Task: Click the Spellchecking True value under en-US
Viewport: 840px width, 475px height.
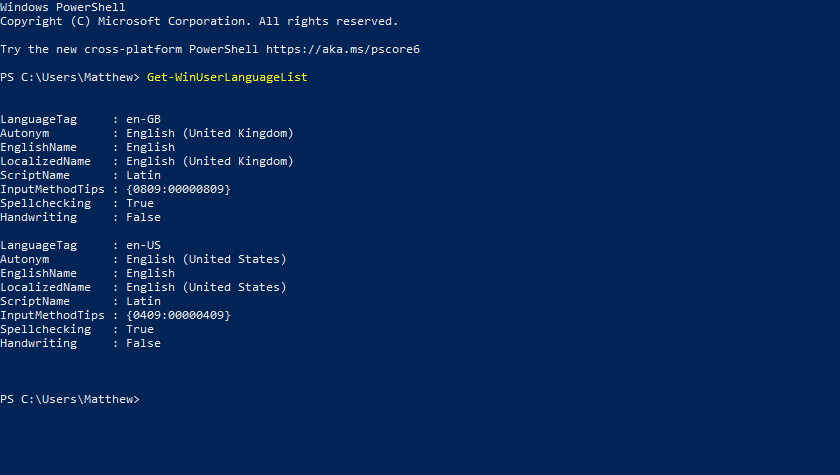Action: 140,329
